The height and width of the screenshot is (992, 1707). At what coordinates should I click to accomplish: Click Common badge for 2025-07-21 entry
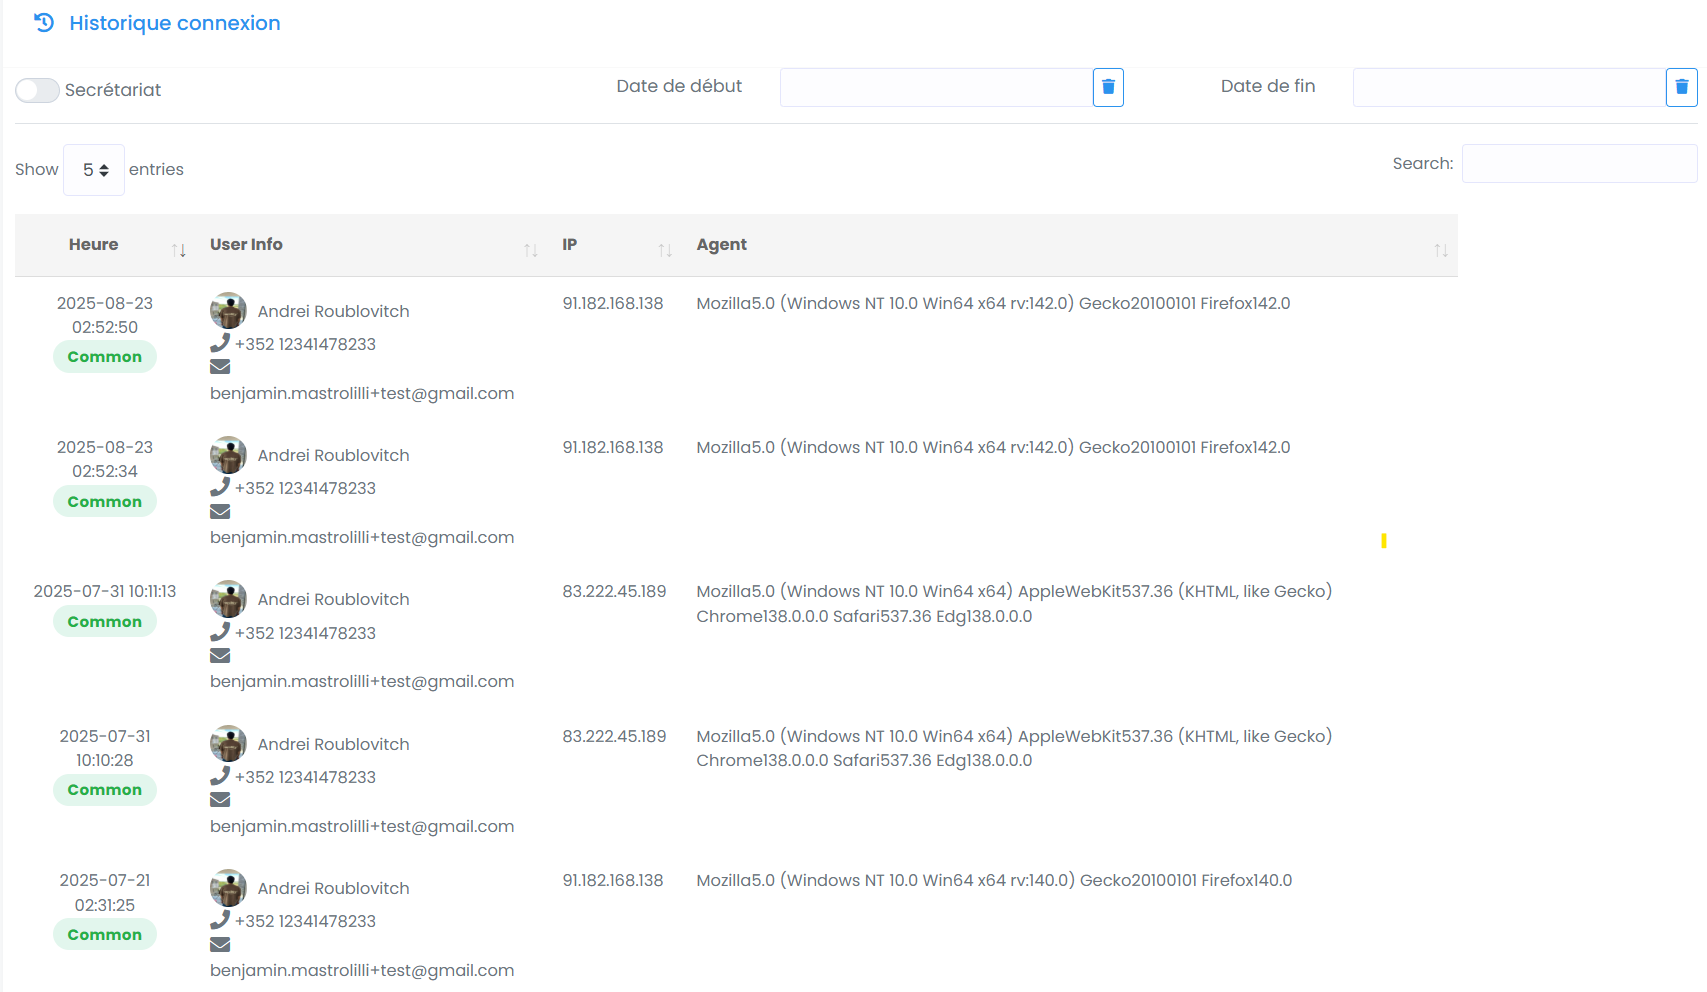coord(105,935)
